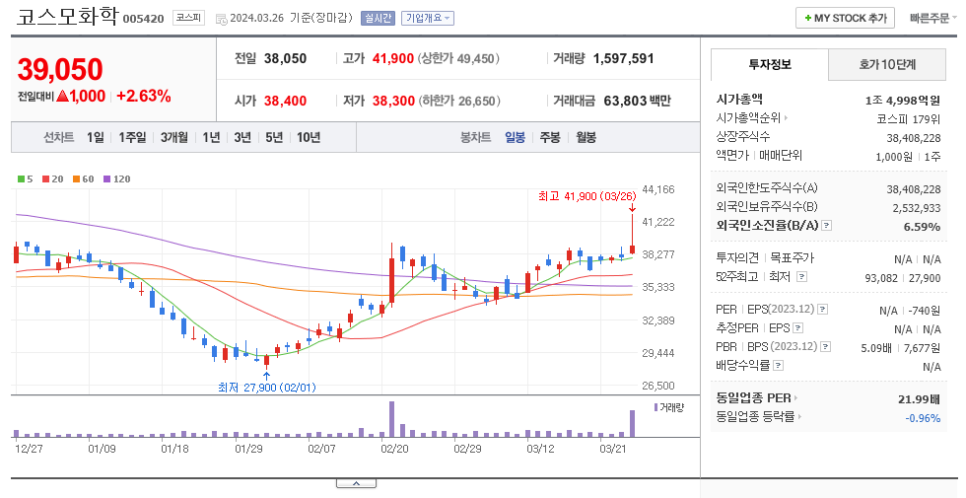The width and height of the screenshot is (966, 498).
Task: Expand the 빠른주문 dropdown
Action: click(x=933, y=18)
